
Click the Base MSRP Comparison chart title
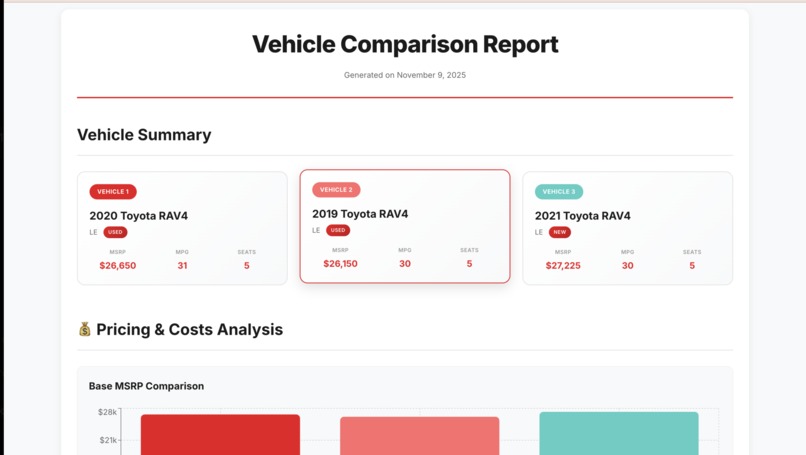click(x=146, y=386)
